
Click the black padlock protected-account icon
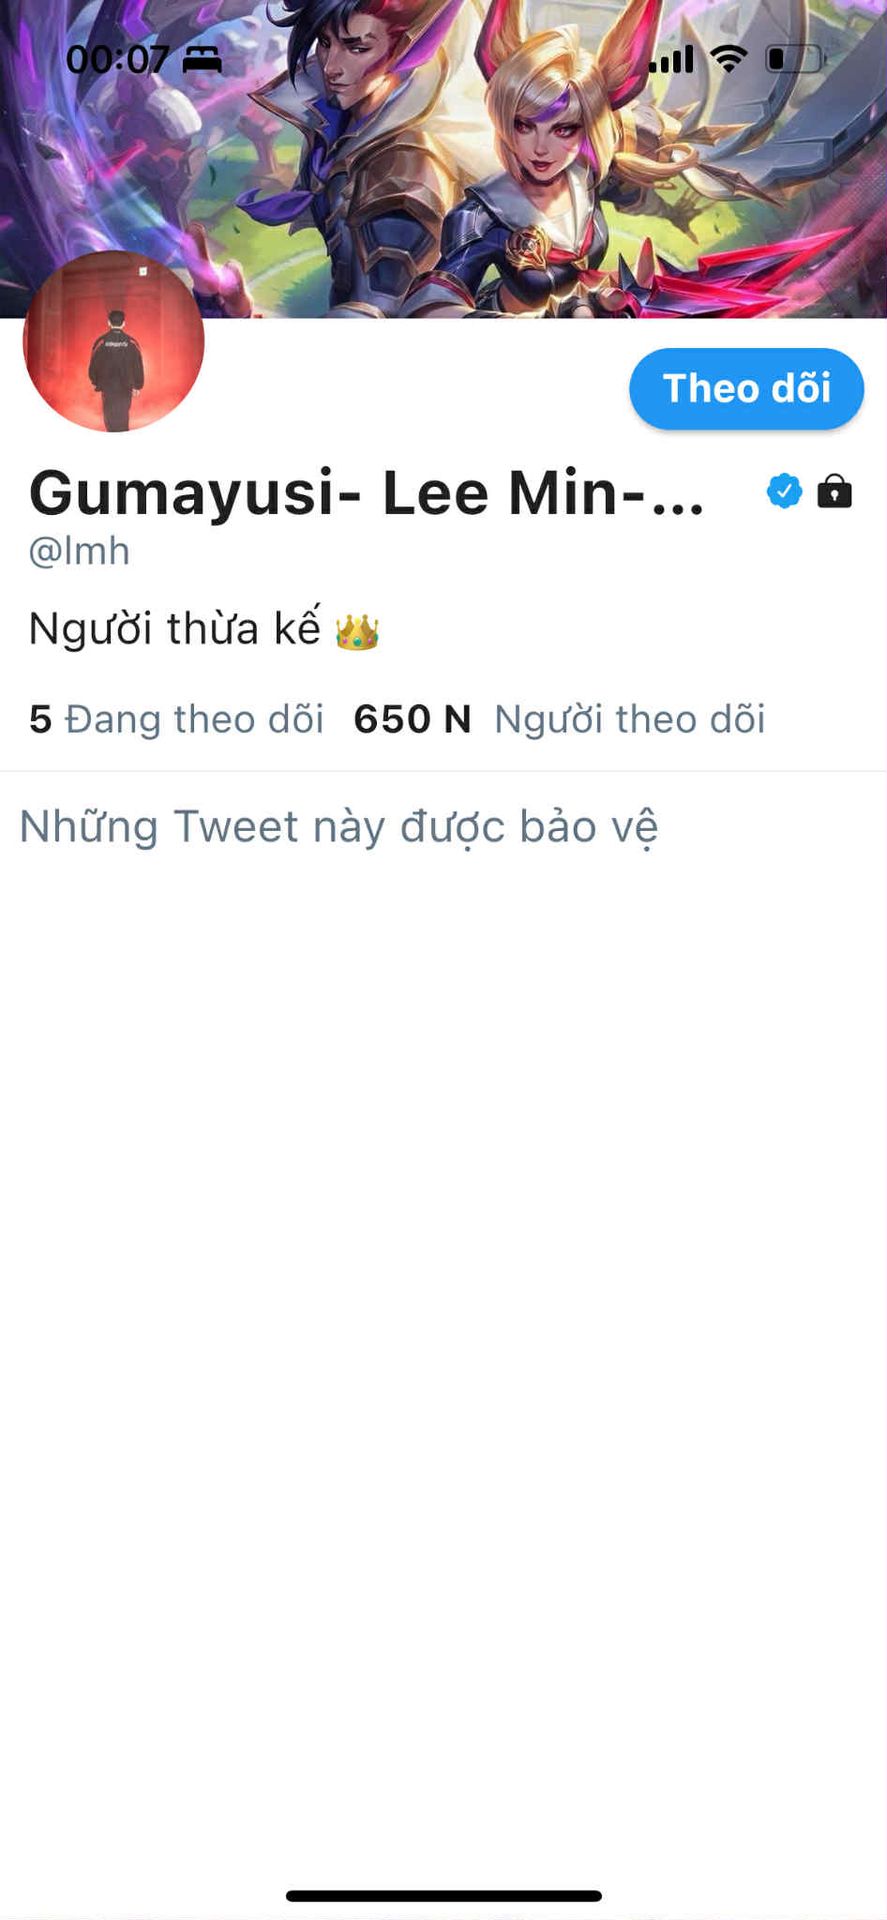(834, 491)
